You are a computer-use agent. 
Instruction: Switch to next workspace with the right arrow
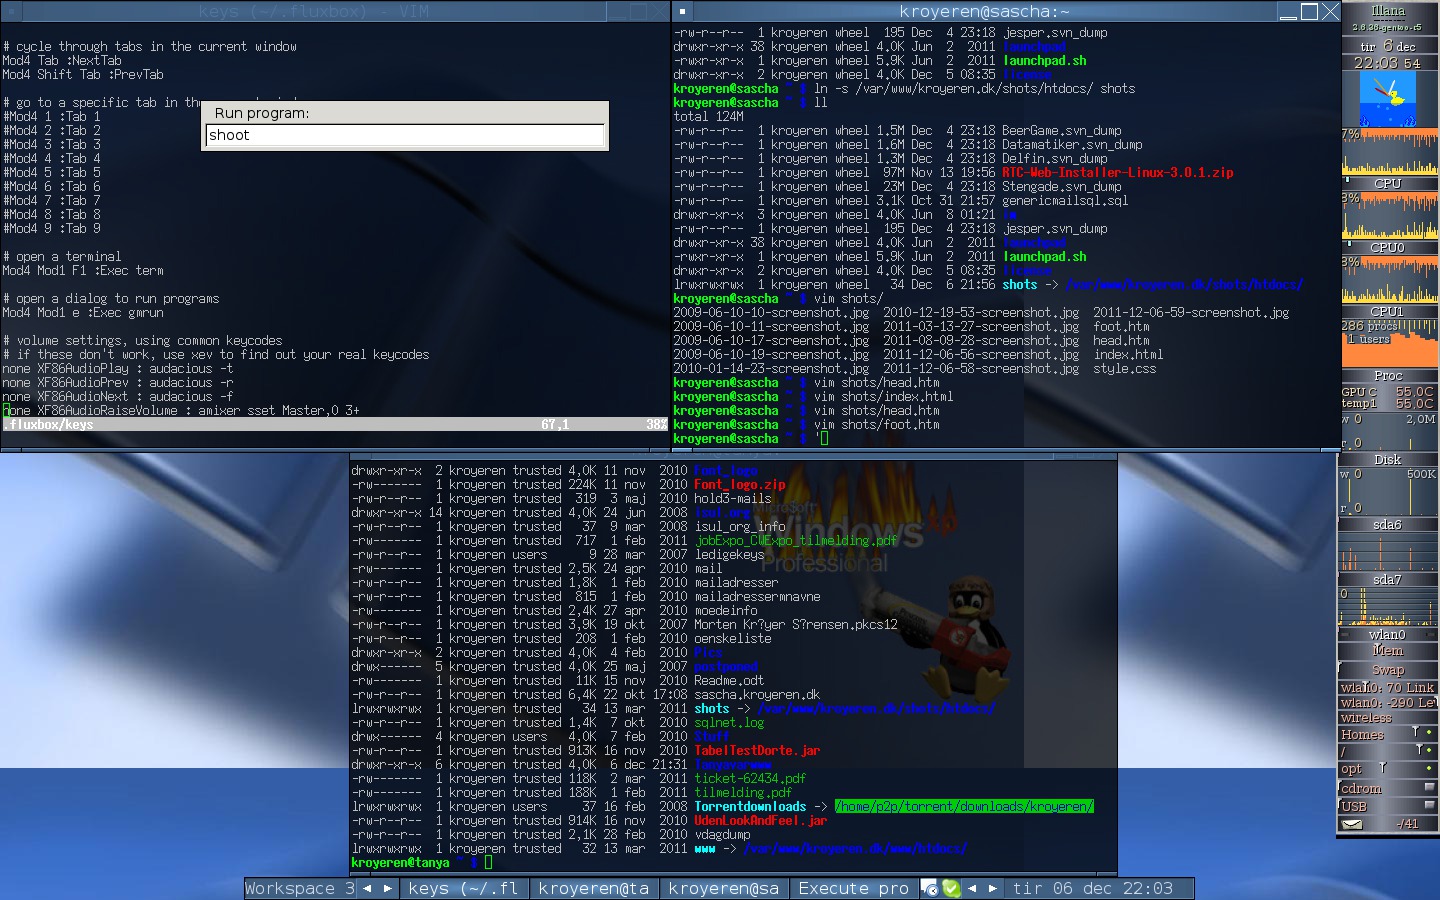tap(387, 888)
